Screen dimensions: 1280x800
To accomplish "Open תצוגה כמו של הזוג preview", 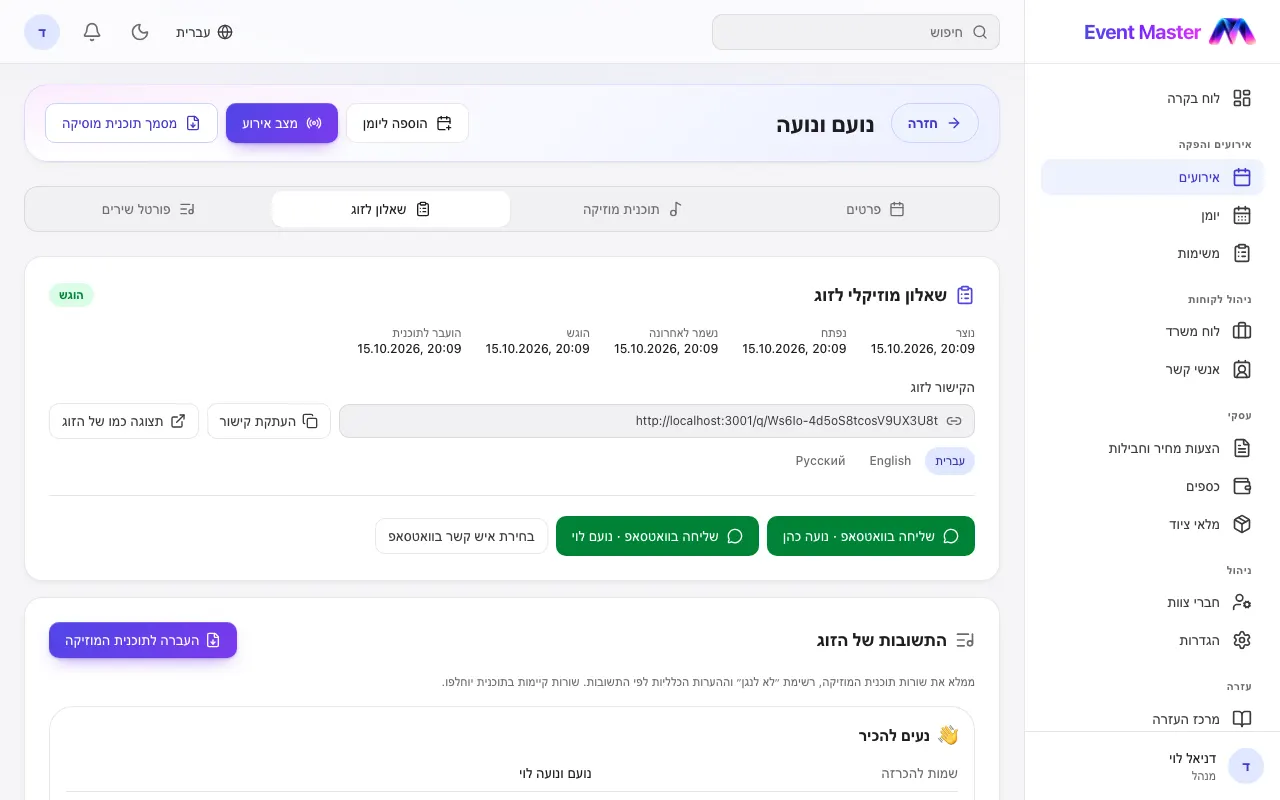I will tap(124, 421).
